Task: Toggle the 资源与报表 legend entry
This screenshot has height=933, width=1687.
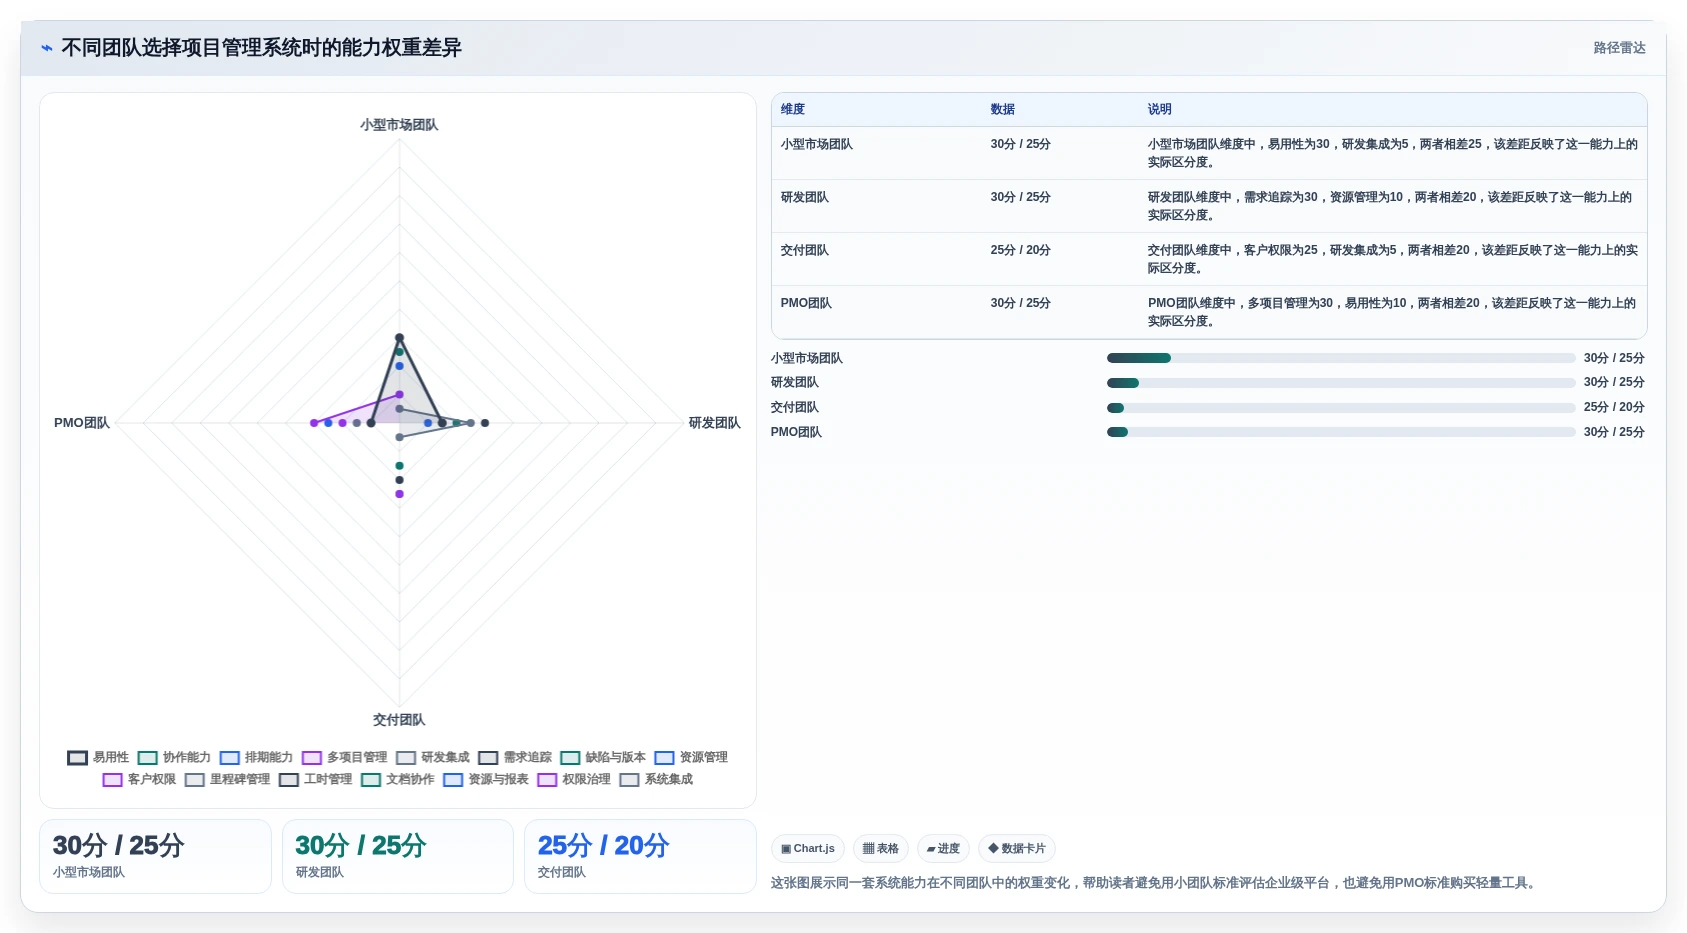Action: (485, 779)
